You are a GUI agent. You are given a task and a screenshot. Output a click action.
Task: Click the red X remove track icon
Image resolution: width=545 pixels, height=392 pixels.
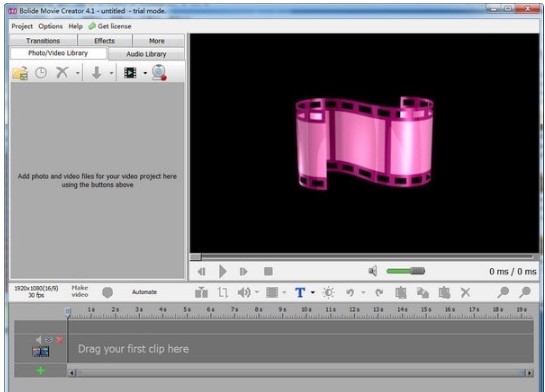point(60,340)
